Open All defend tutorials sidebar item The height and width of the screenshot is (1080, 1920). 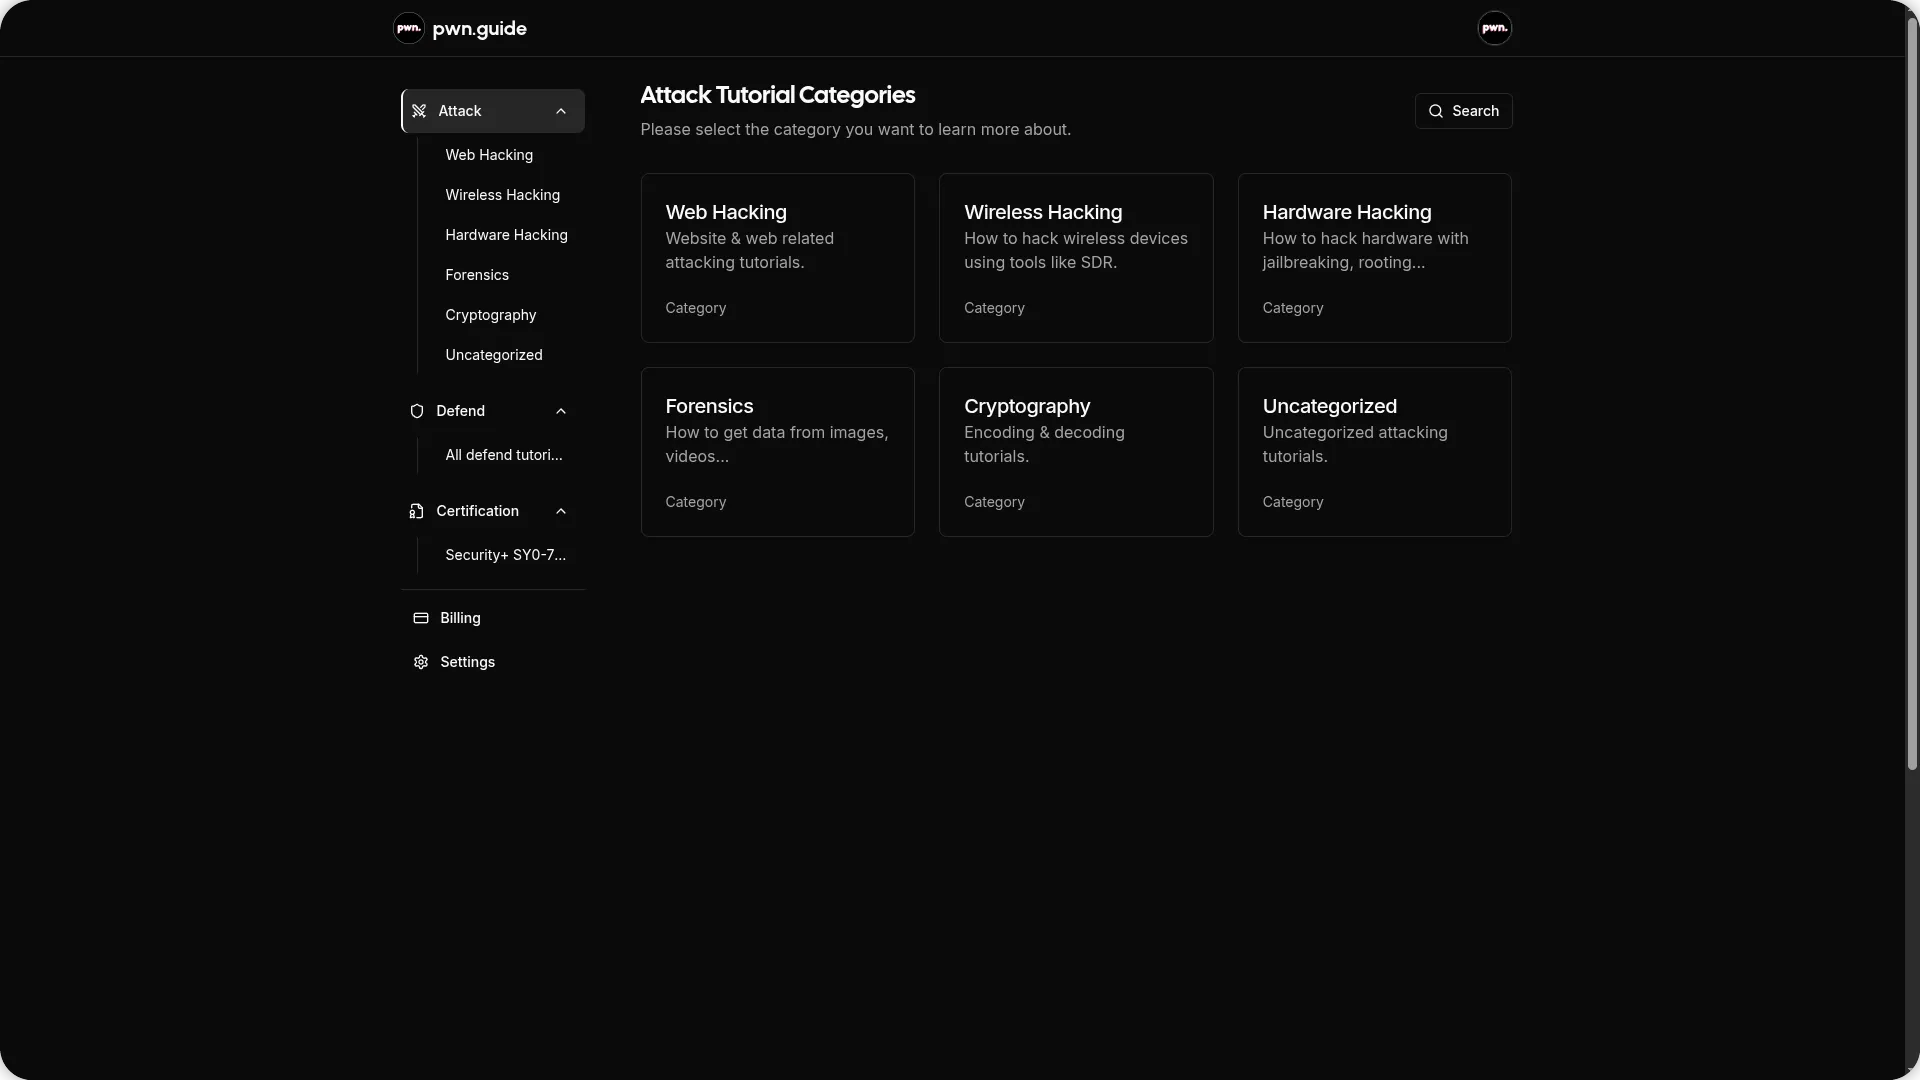coord(503,455)
